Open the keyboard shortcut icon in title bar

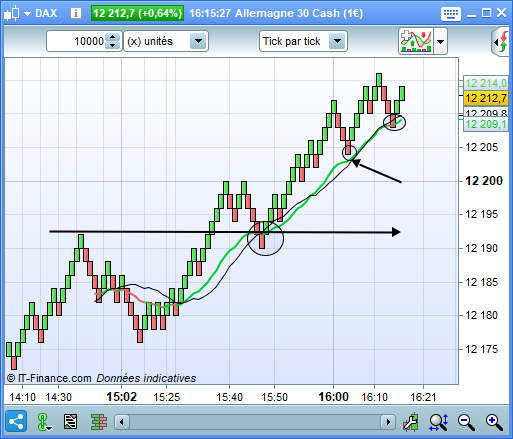[450, 14]
